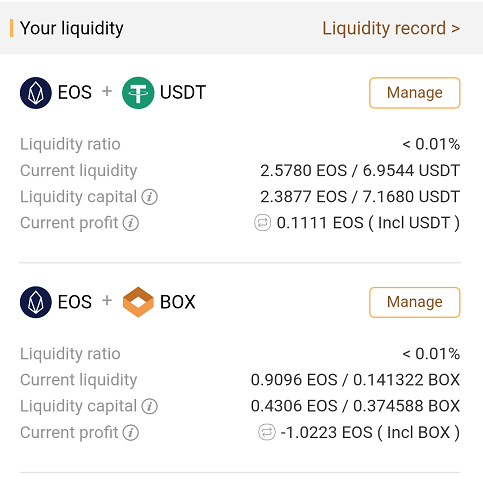Toggle profit currency swap for EOS/USDT

[262, 223]
